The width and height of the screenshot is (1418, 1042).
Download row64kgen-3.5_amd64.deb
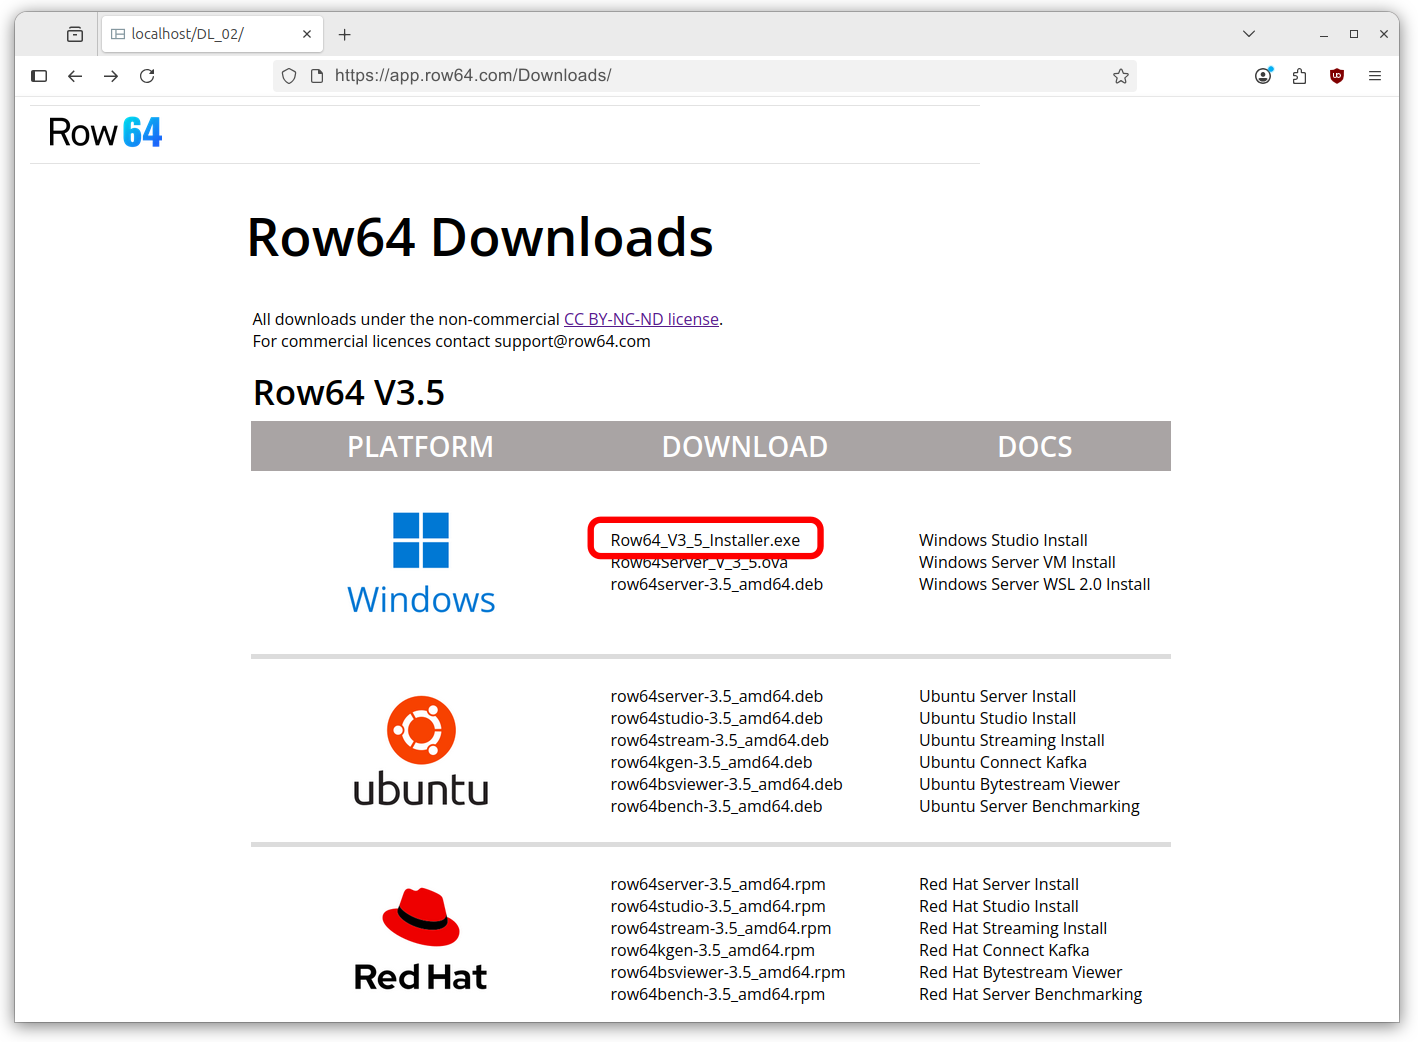[x=711, y=762]
